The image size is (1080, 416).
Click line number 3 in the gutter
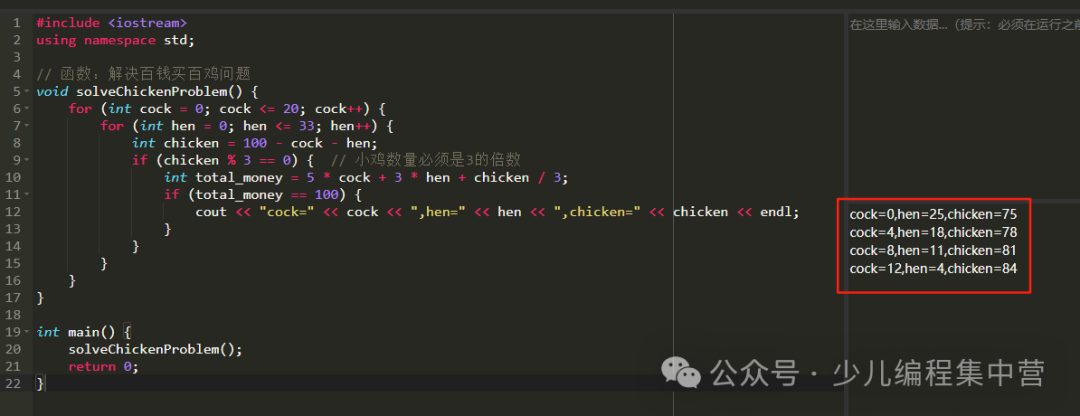click(17, 57)
